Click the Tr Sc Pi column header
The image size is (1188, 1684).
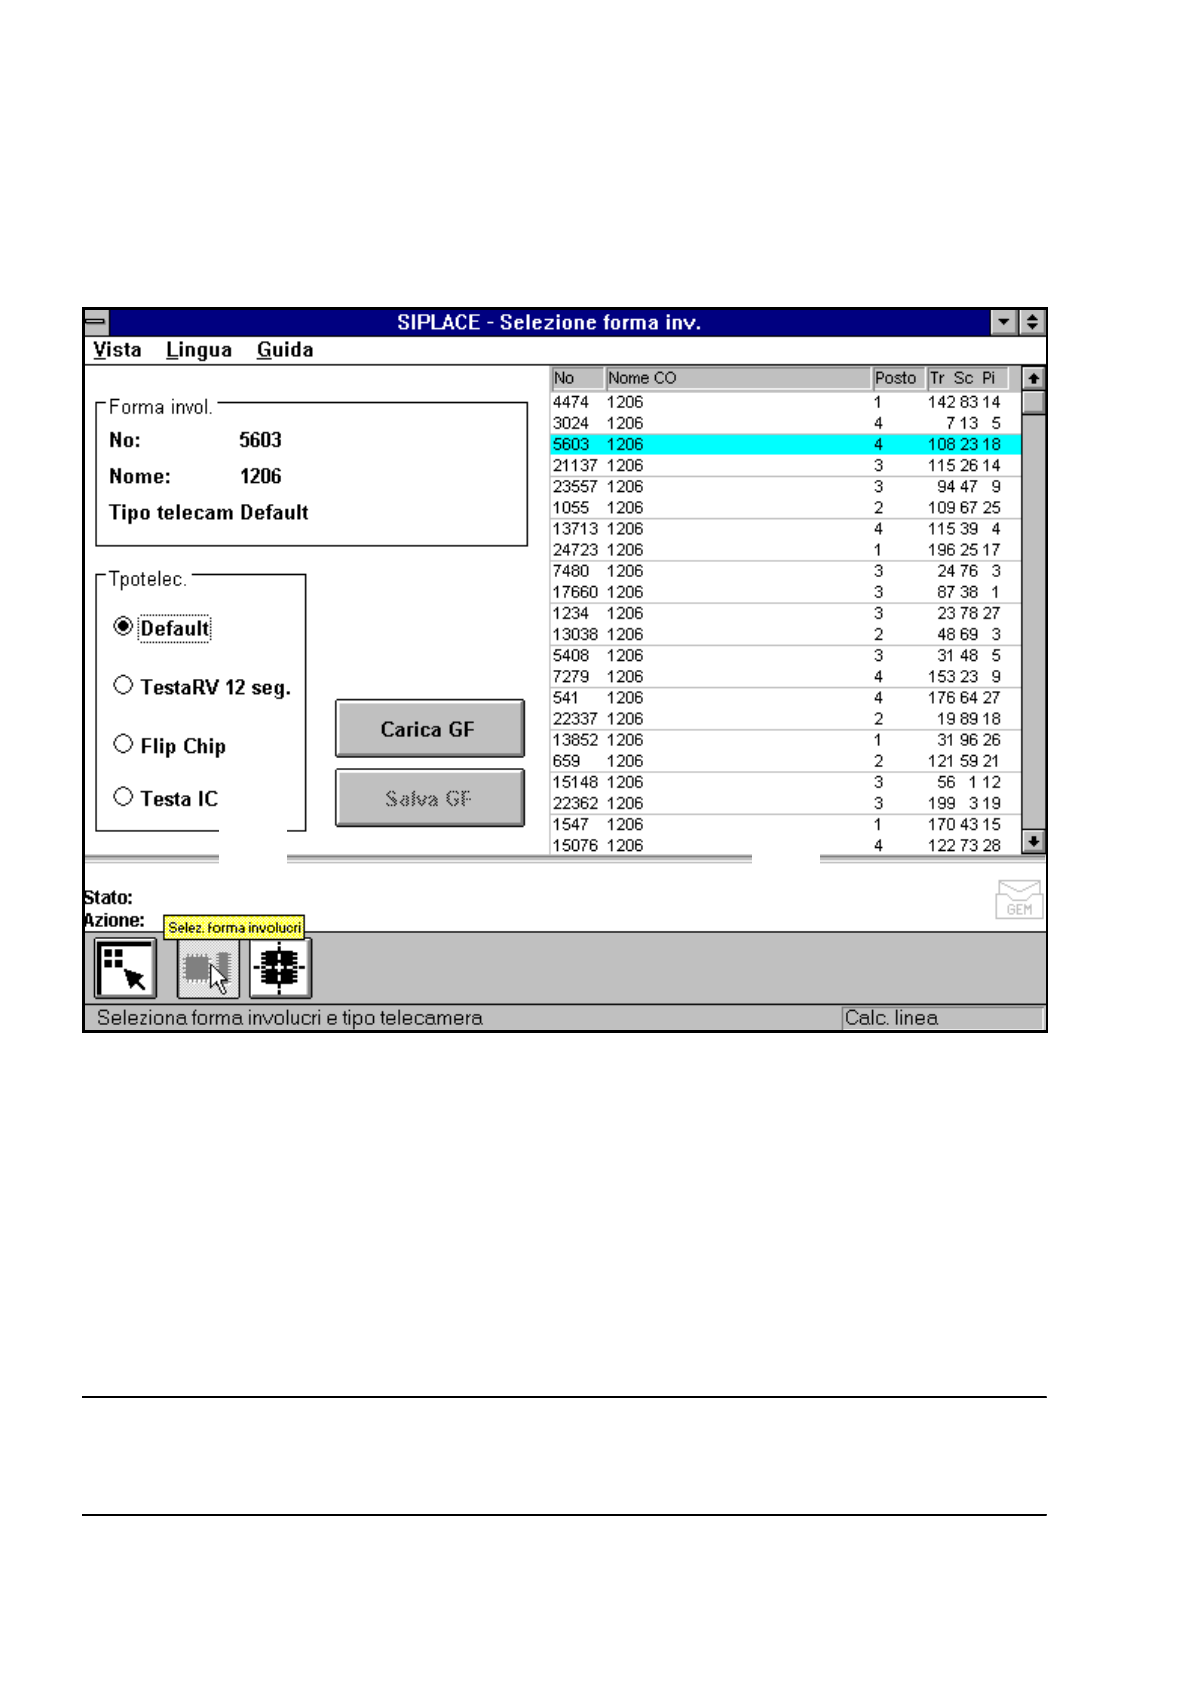[x=967, y=378]
